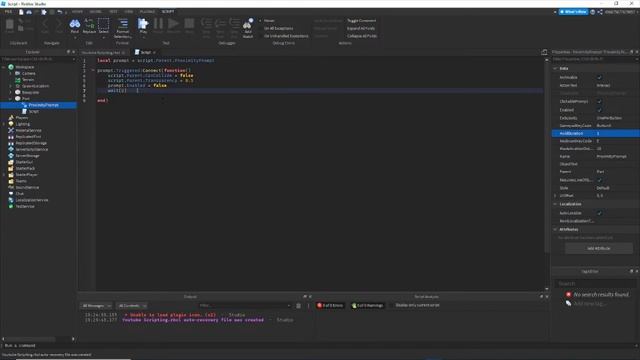
Task: Click the Format Selection icon
Action: click(122, 27)
